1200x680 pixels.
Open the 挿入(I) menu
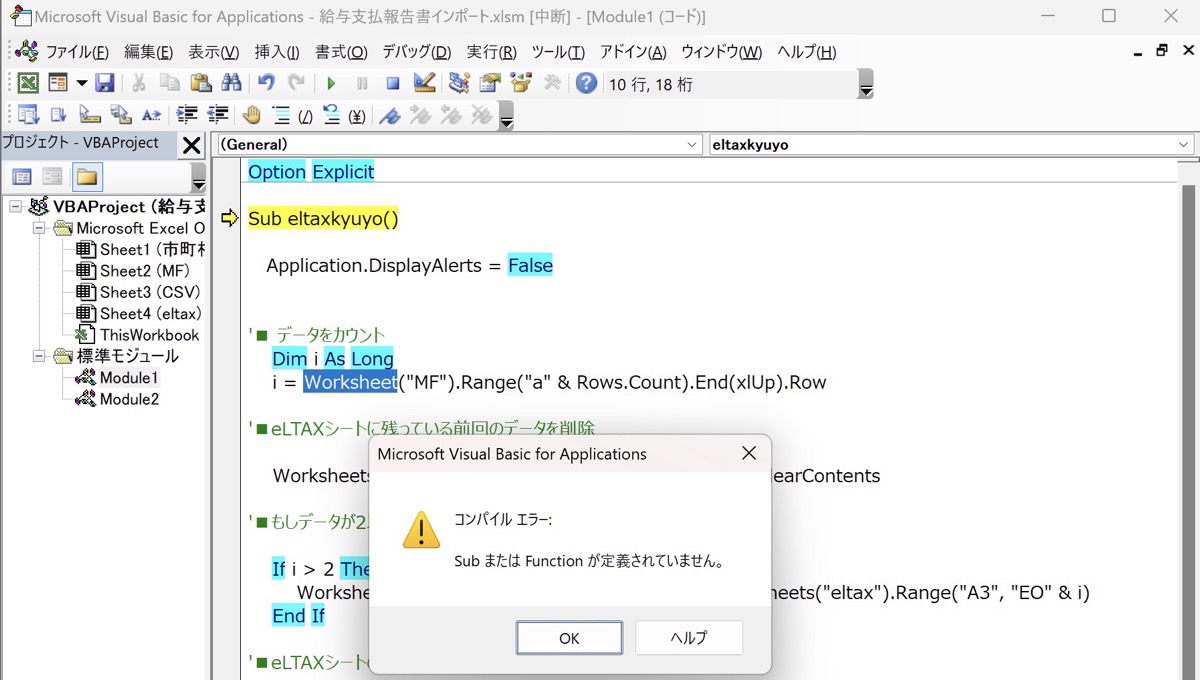[277, 52]
